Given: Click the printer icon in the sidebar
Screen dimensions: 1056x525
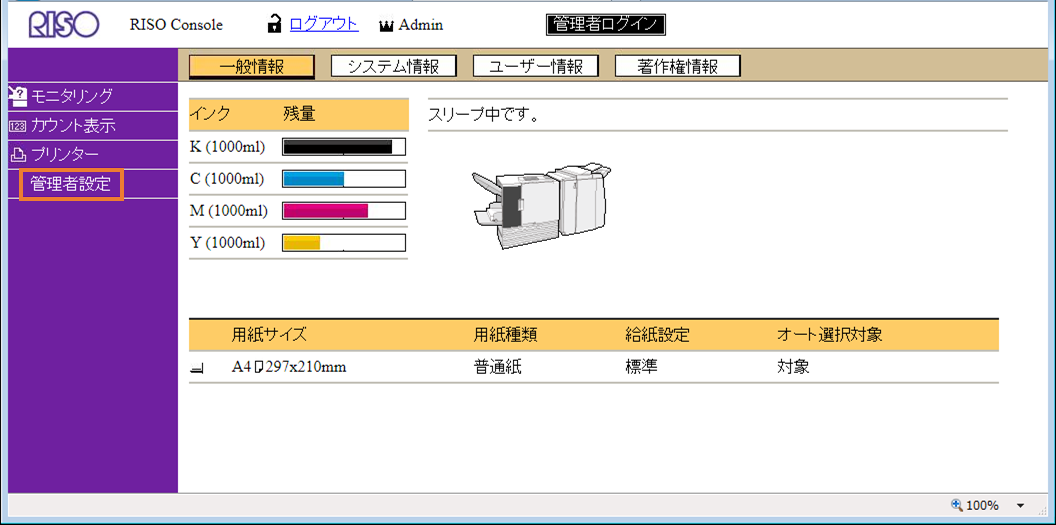Looking at the screenshot, I should [x=18, y=155].
